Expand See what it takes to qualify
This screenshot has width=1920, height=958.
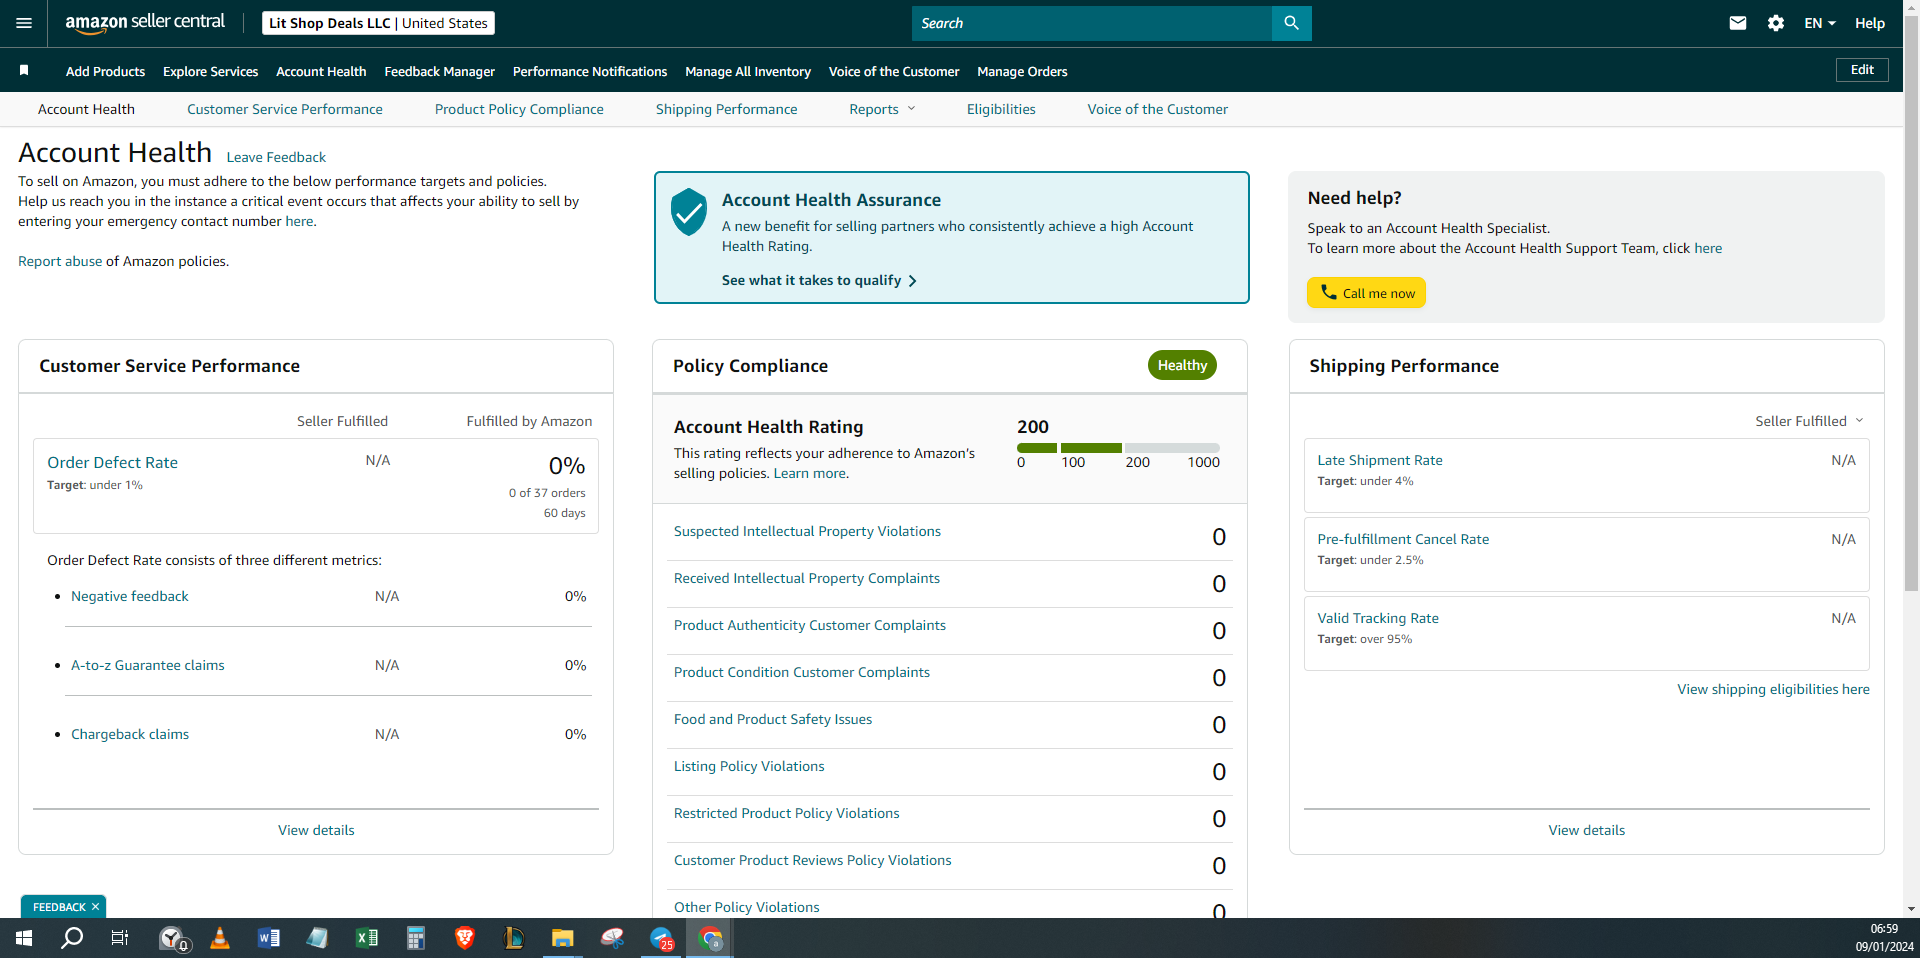coord(819,280)
